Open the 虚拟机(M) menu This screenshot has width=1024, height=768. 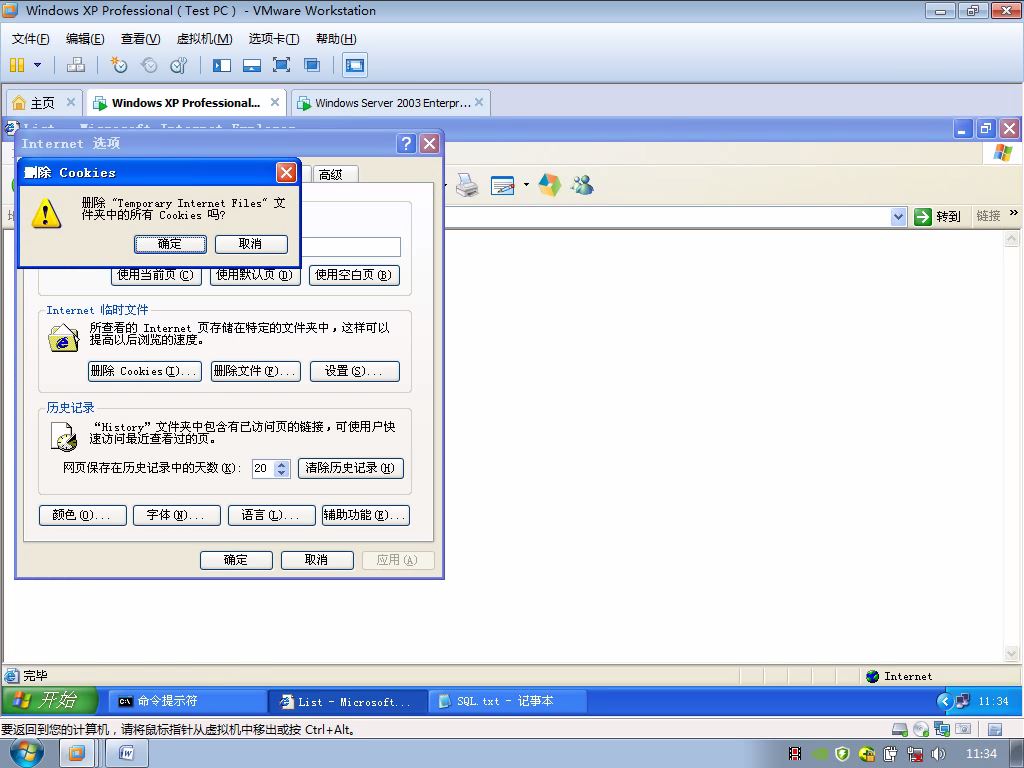pos(204,39)
